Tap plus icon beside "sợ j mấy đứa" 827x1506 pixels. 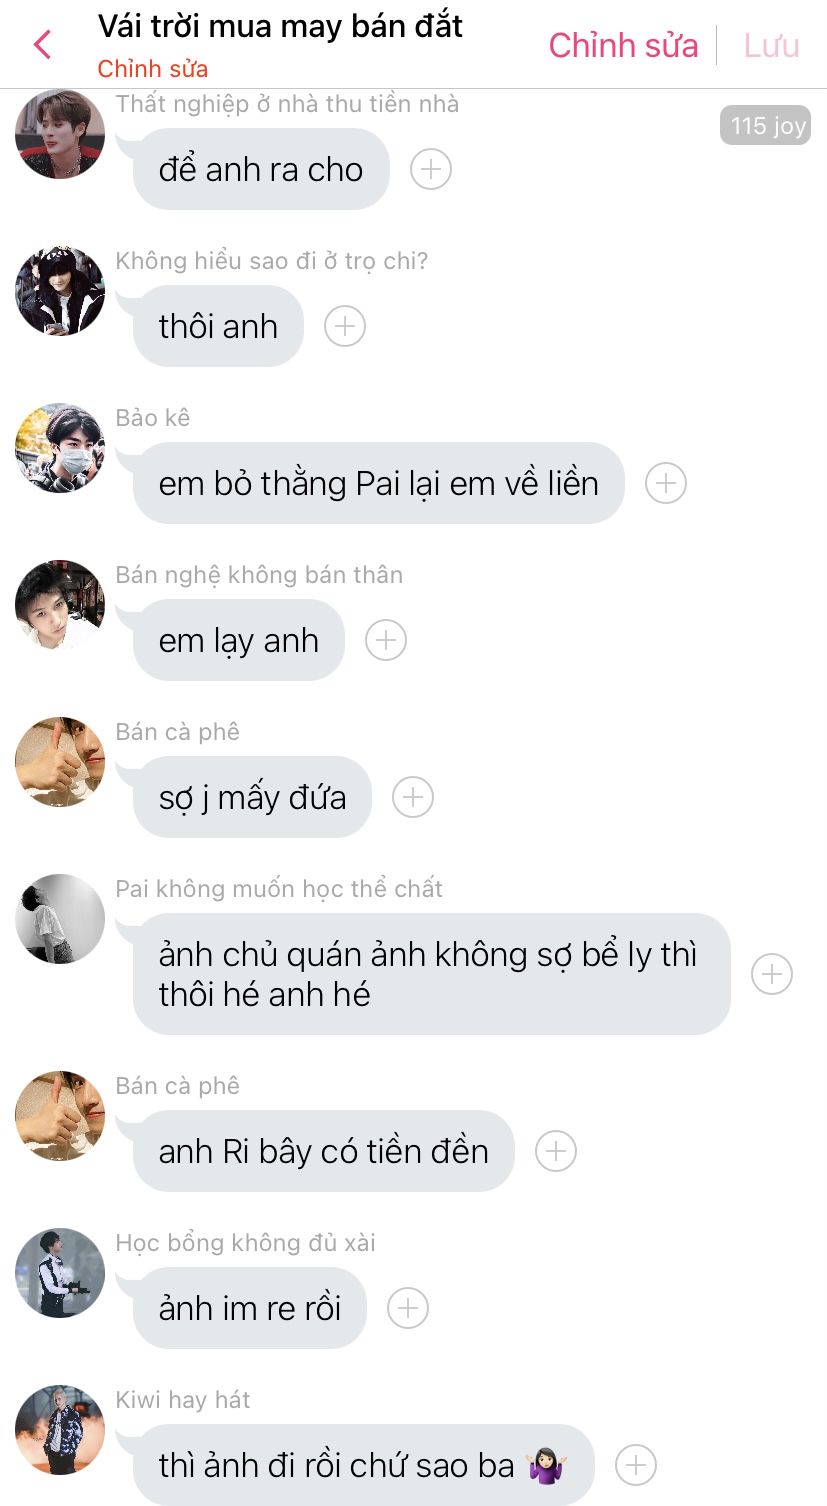pos(413,797)
